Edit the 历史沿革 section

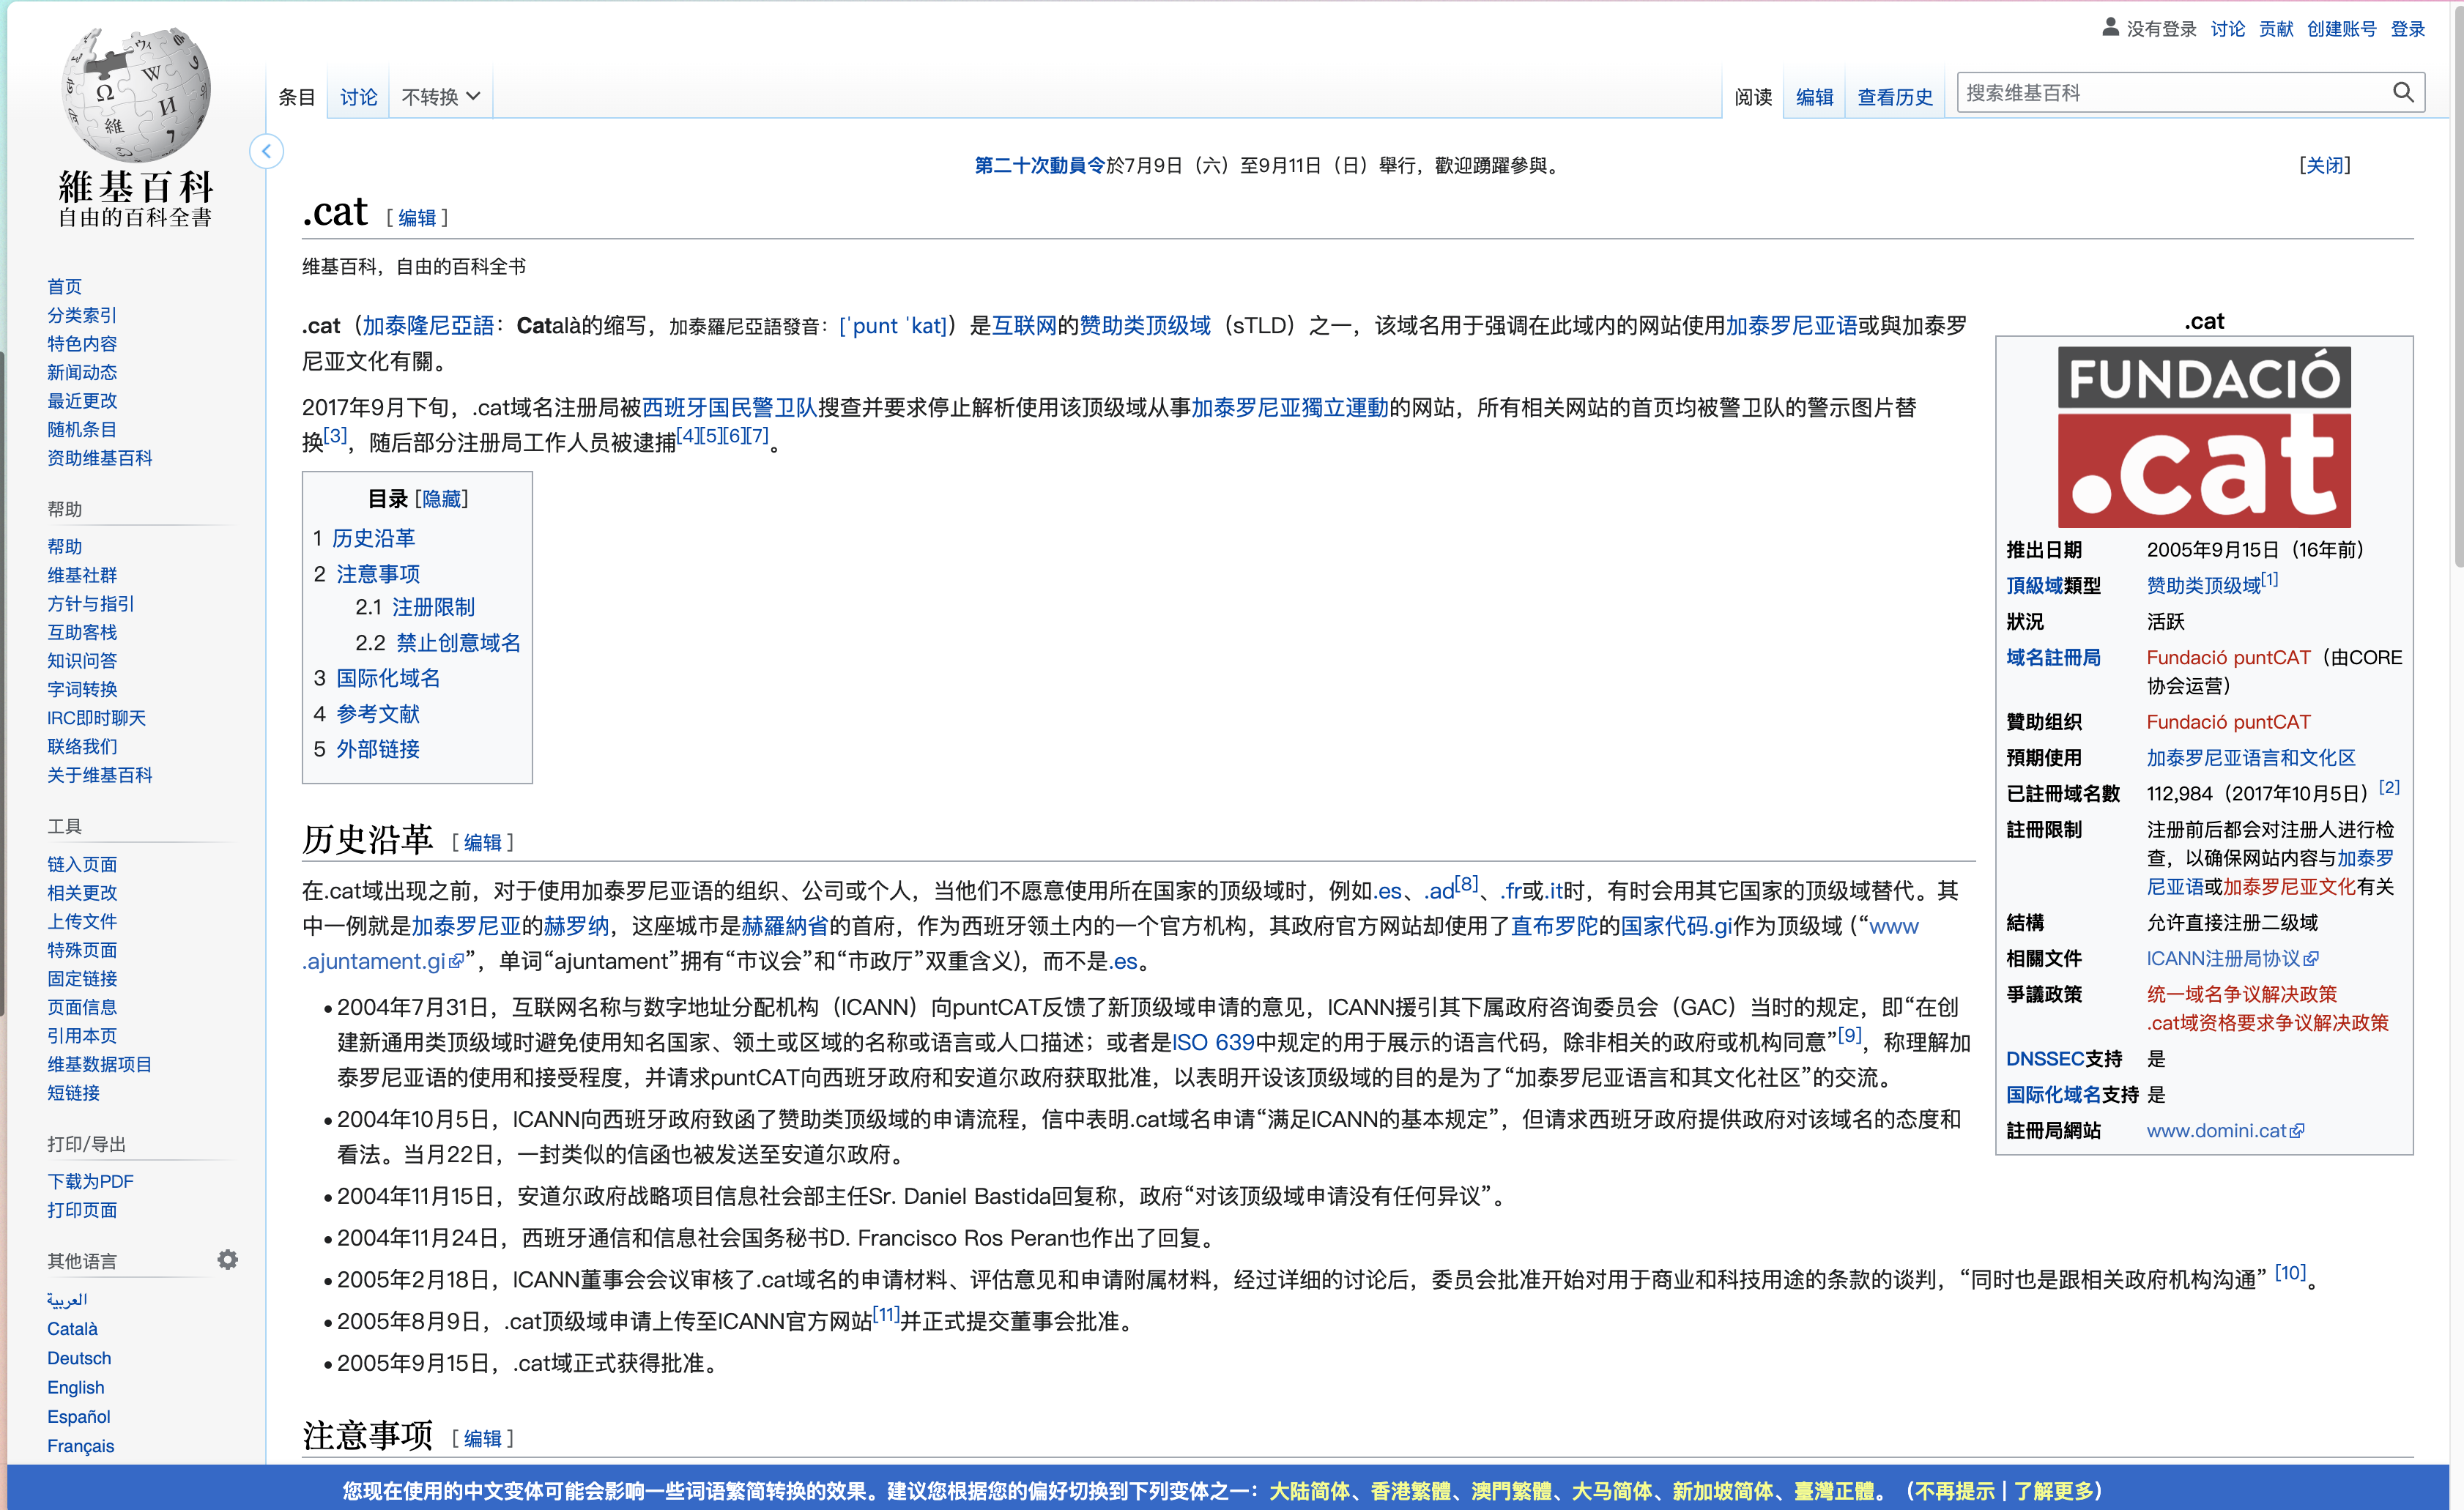(482, 842)
